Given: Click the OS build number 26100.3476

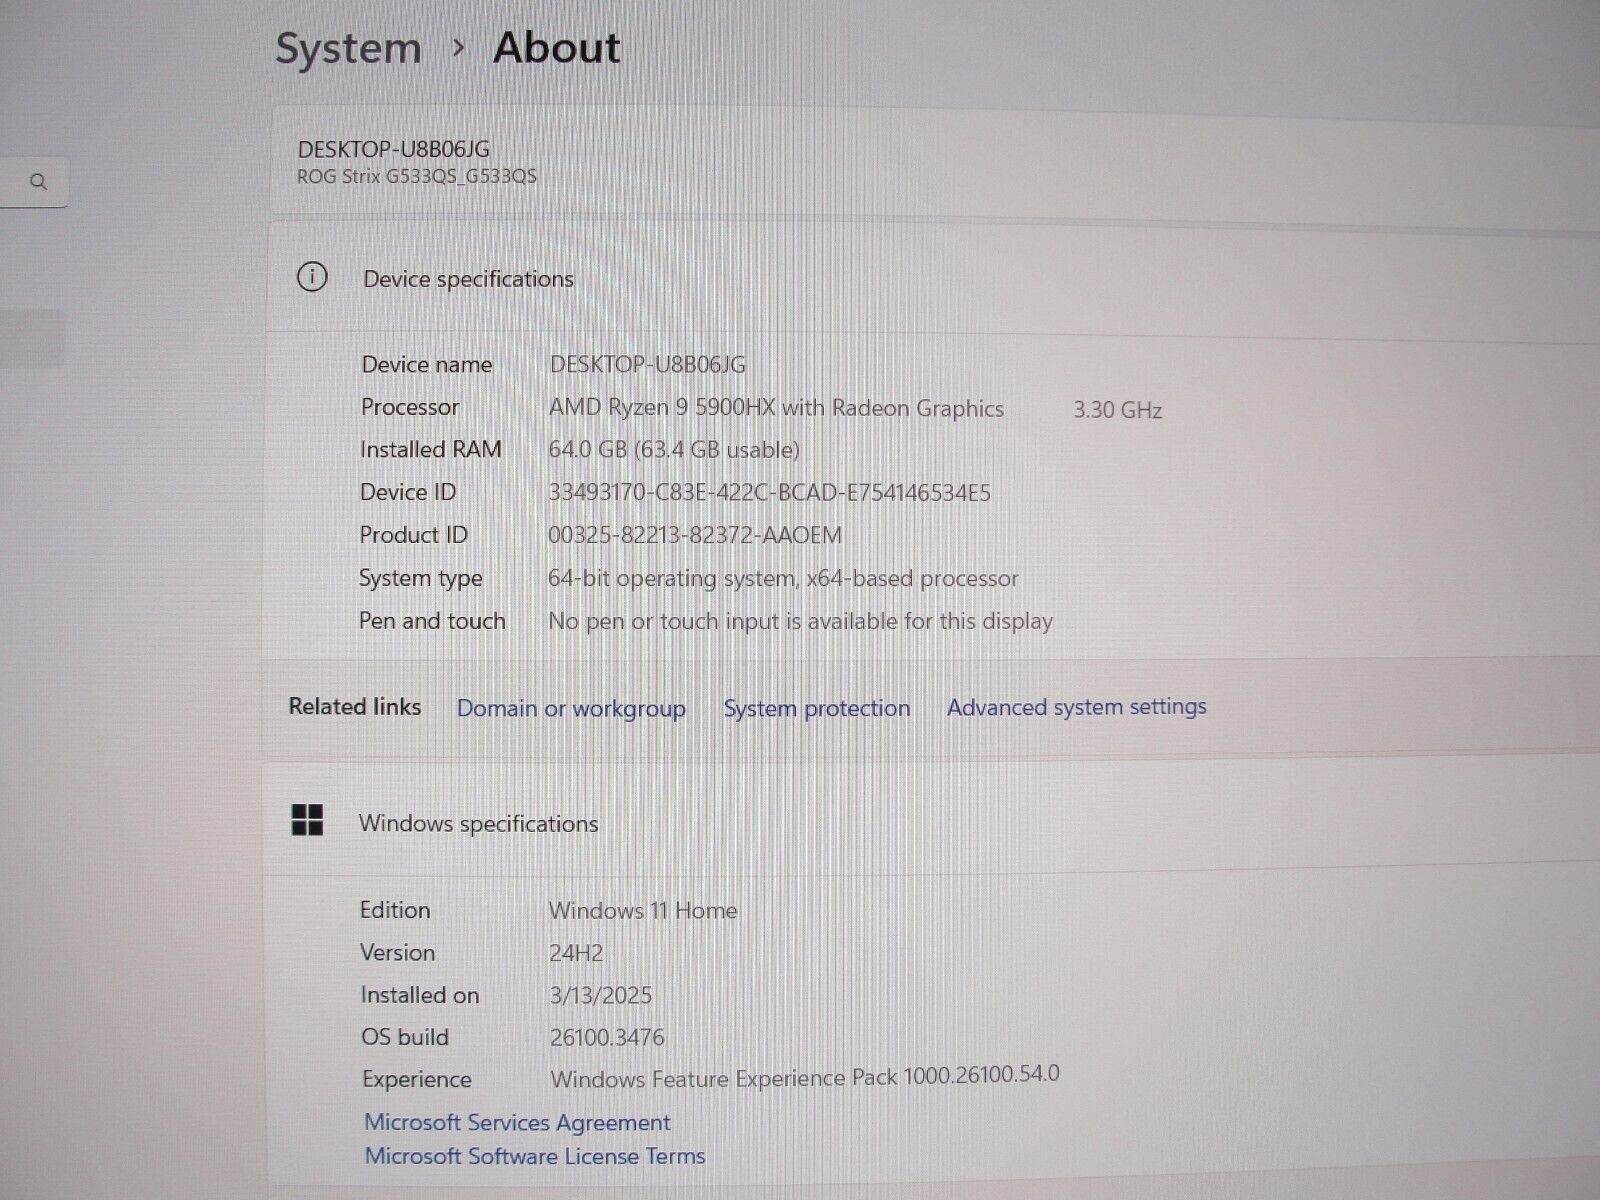Looking at the screenshot, I should point(607,1037).
